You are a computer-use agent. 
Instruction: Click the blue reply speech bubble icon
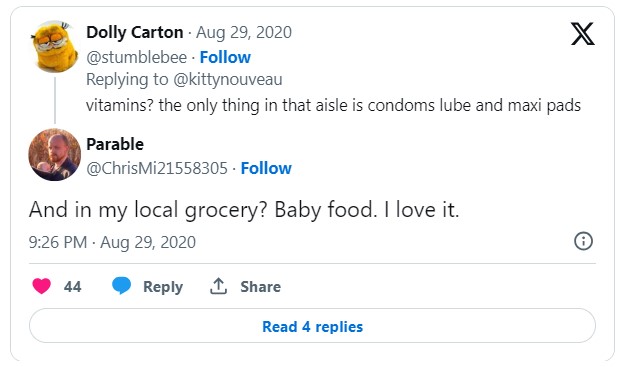121,286
